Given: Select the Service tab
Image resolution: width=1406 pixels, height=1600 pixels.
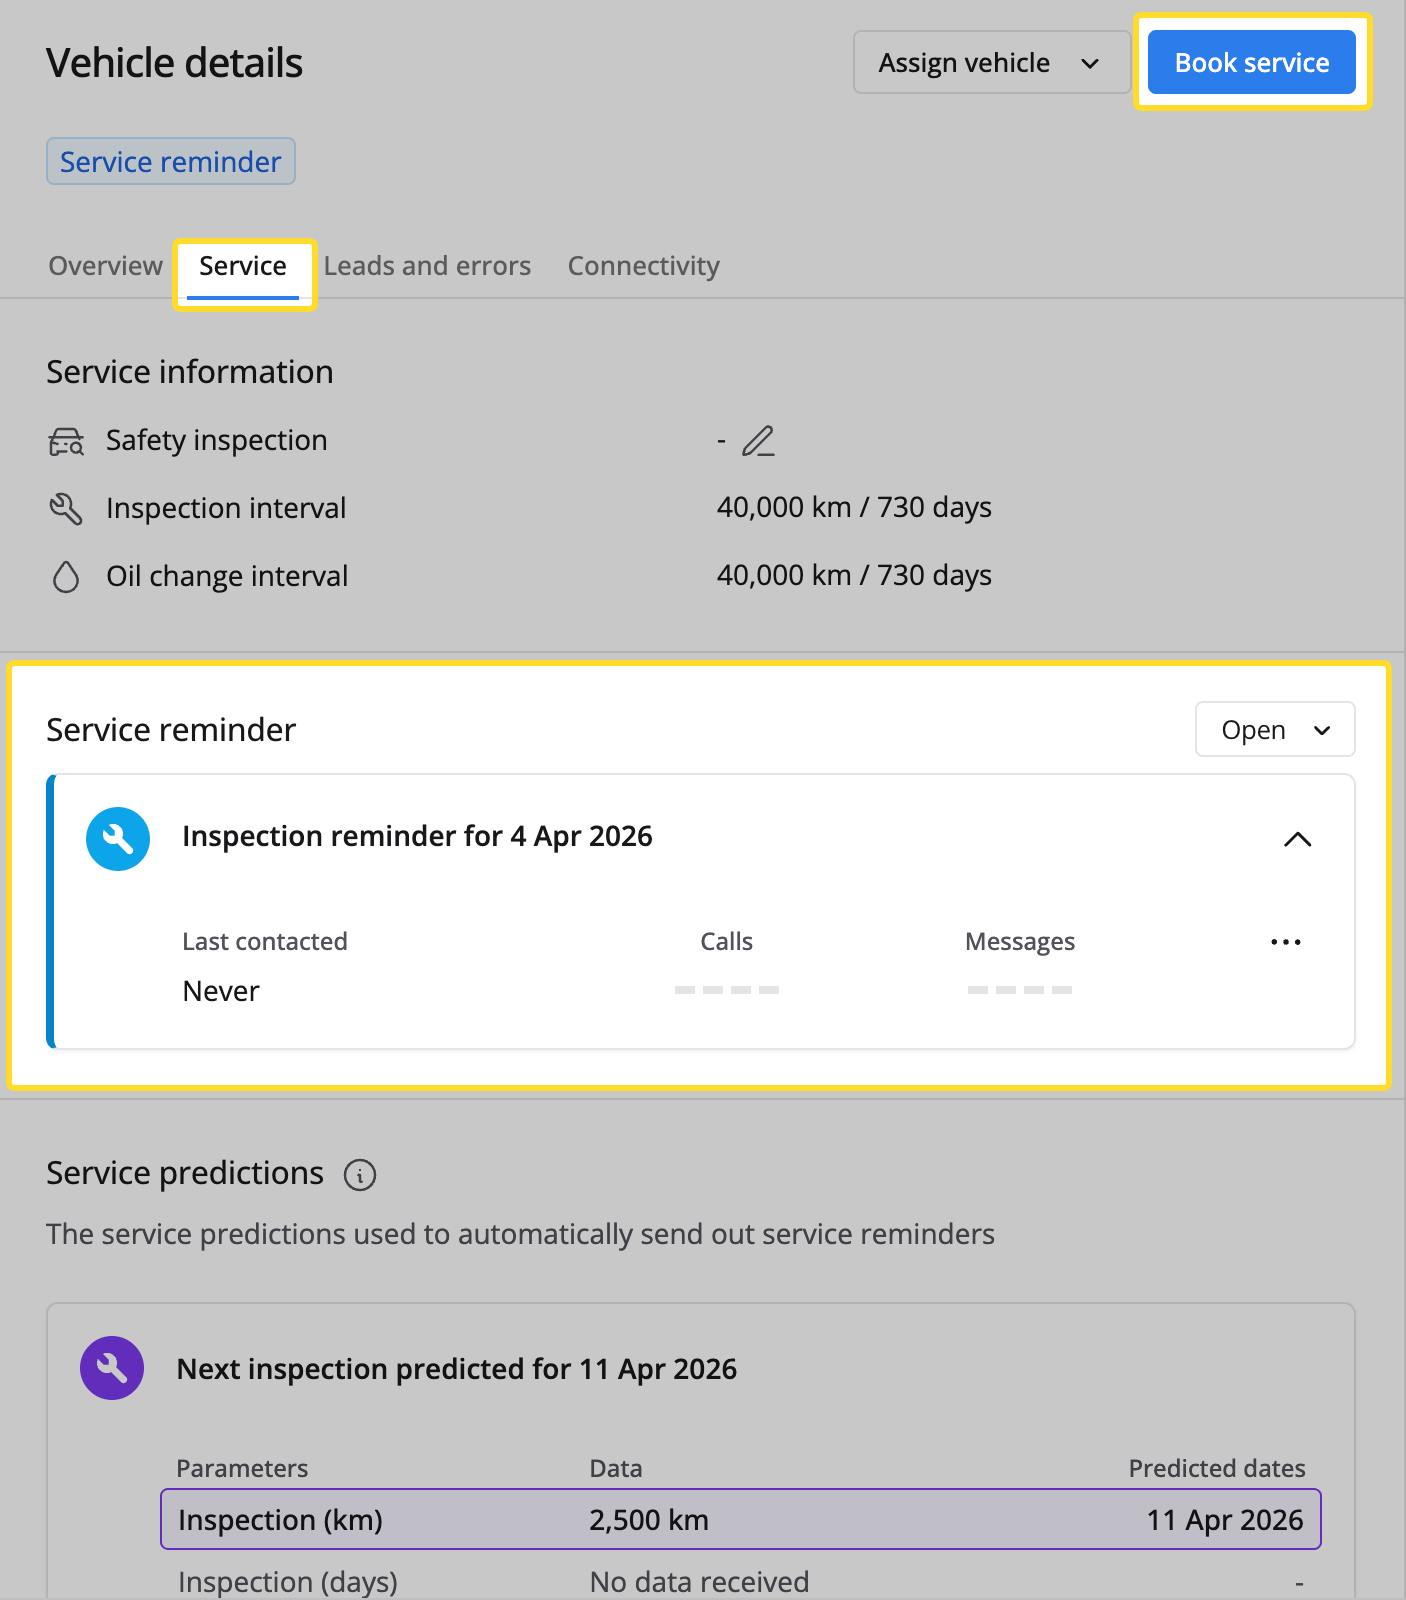Looking at the screenshot, I should coord(243,266).
